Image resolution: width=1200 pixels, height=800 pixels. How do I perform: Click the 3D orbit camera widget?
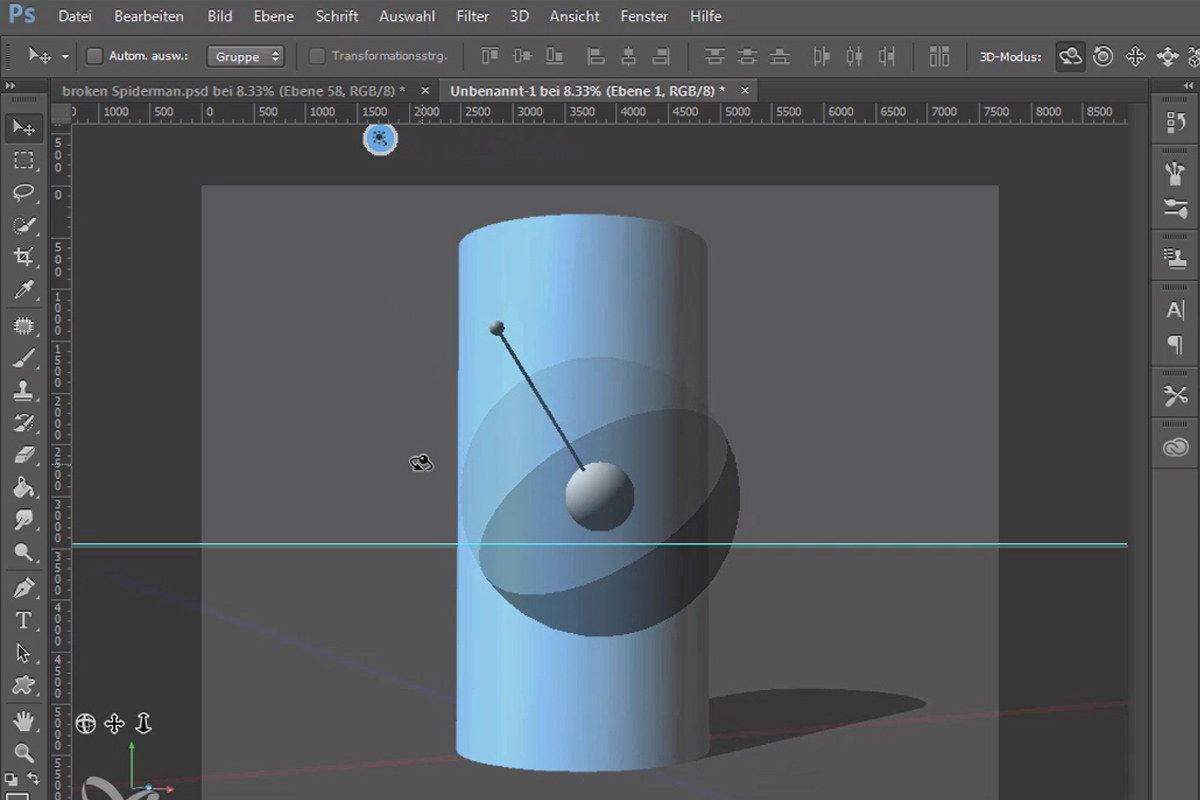(86, 723)
